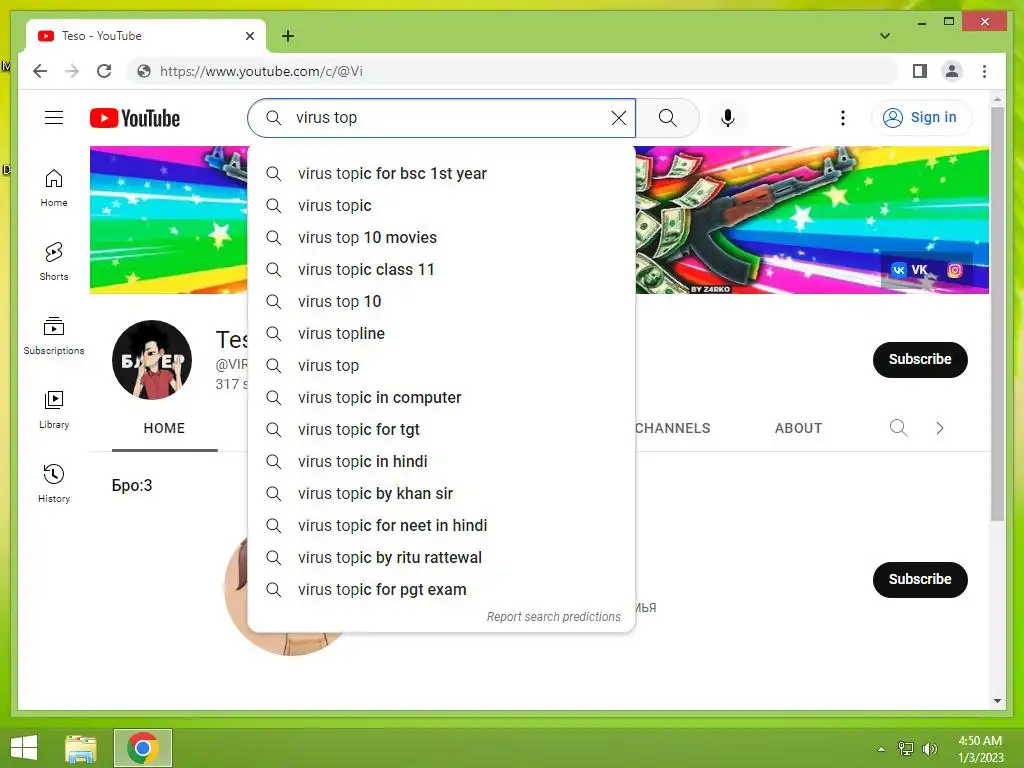Clear the search box with the X icon
The image size is (1024, 768).
tap(618, 118)
